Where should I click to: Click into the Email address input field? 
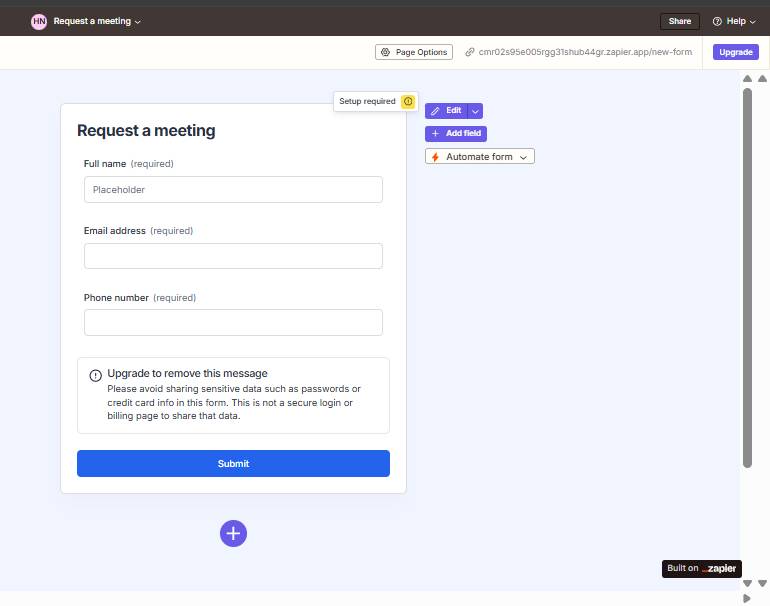point(233,256)
